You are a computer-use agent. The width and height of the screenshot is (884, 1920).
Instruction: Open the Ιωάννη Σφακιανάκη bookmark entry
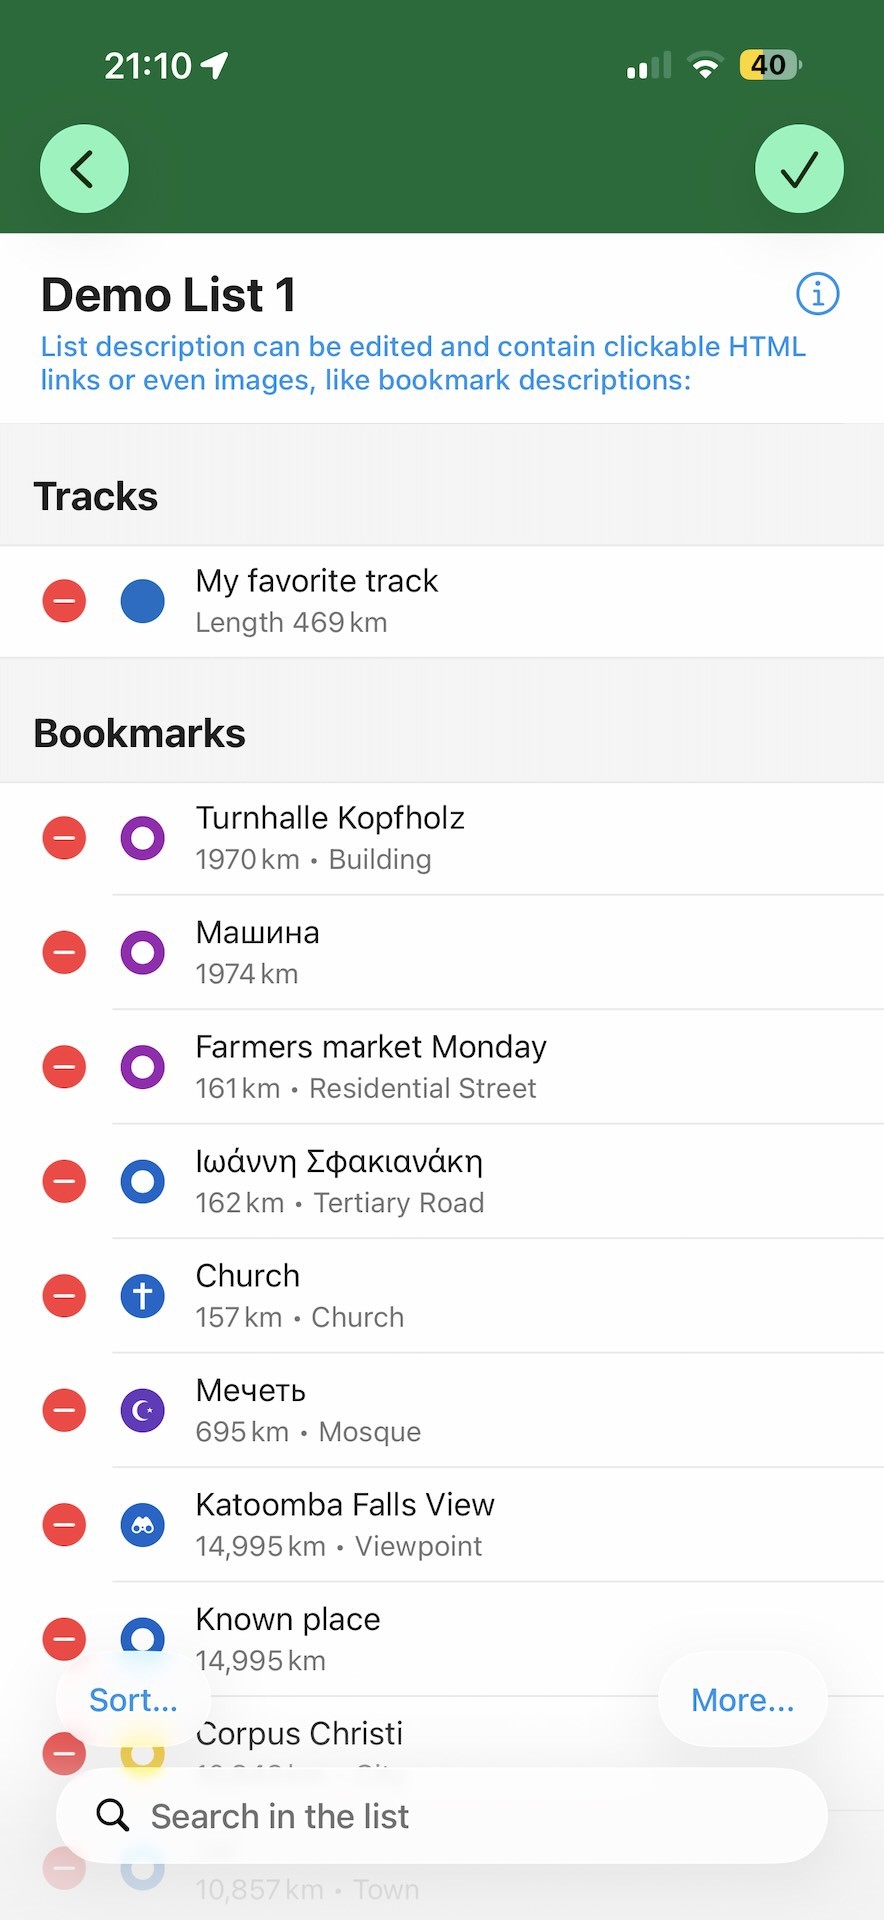(498, 1181)
